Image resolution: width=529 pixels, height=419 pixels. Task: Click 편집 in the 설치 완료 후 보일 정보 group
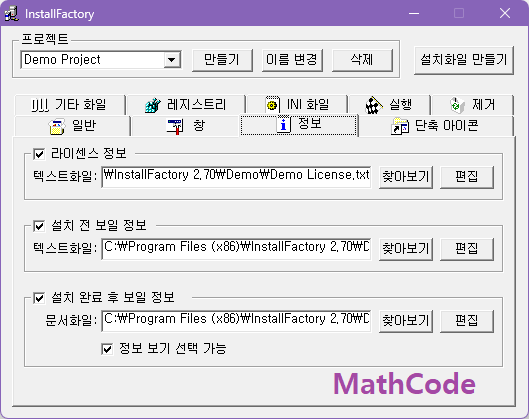point(467,321)
